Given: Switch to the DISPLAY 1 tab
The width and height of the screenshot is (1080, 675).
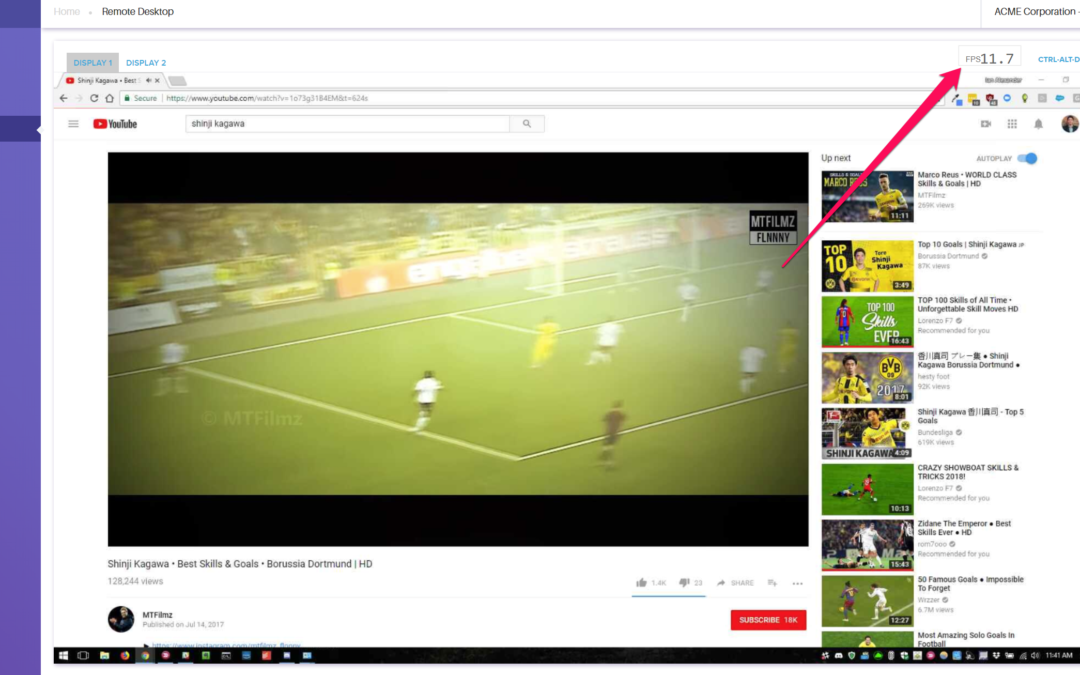Looking at the screenshot, I should (92, 63).
